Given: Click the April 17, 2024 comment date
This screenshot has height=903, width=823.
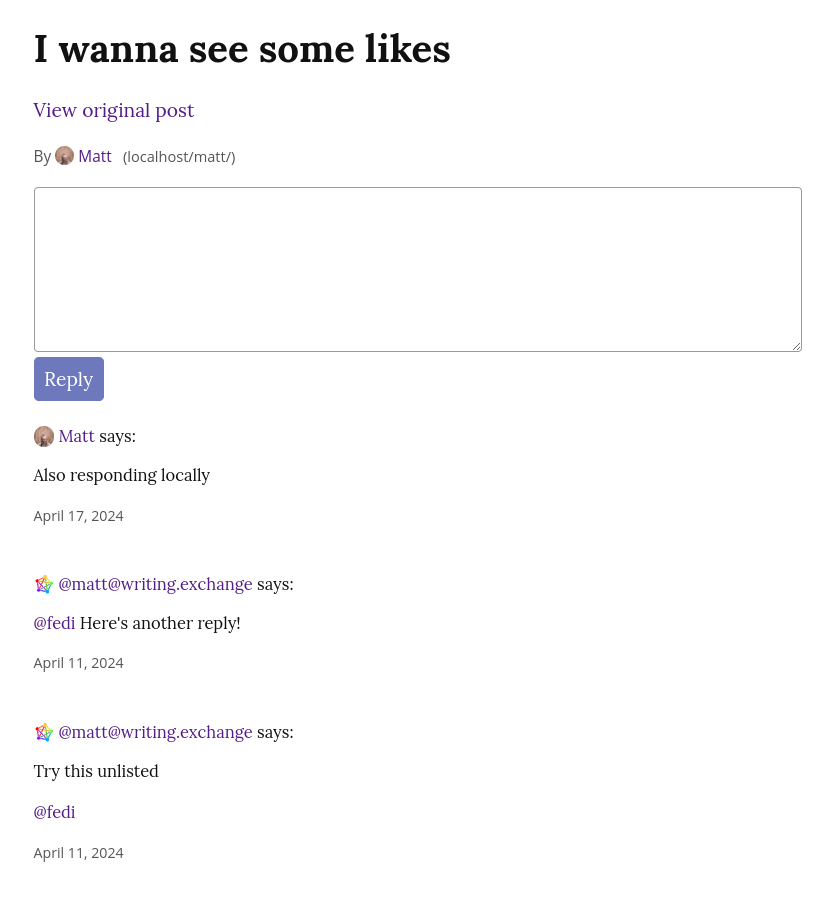Looking at the screenshot, I should pyautogui.click(x=78, y=516).
